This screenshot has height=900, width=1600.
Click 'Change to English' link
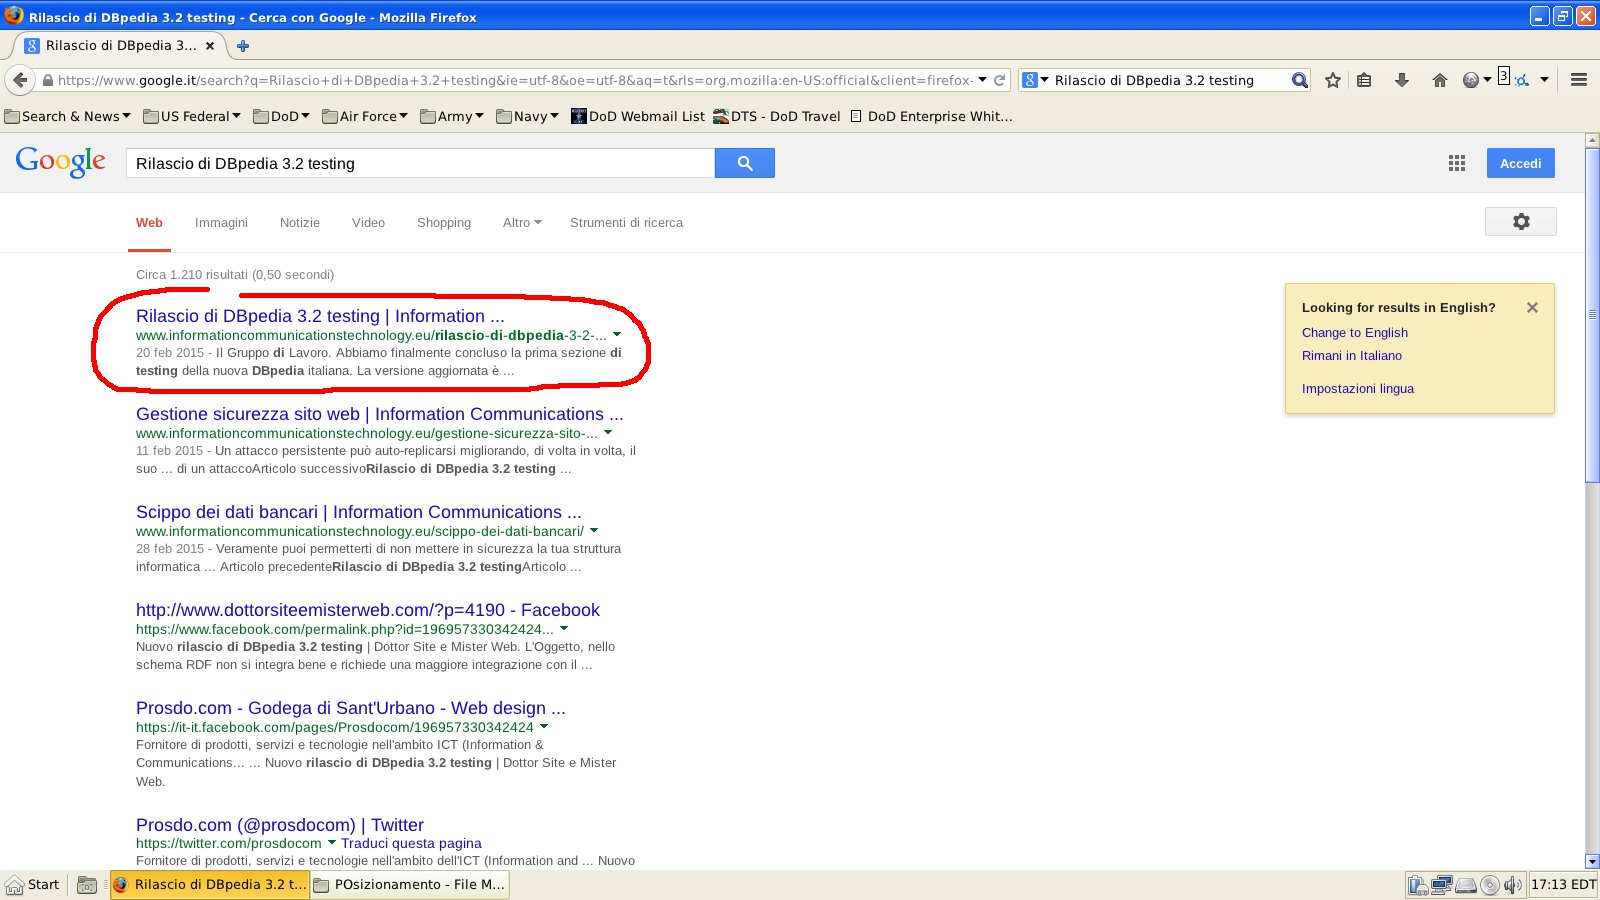pyautogui.click(x=1354, y=333)
